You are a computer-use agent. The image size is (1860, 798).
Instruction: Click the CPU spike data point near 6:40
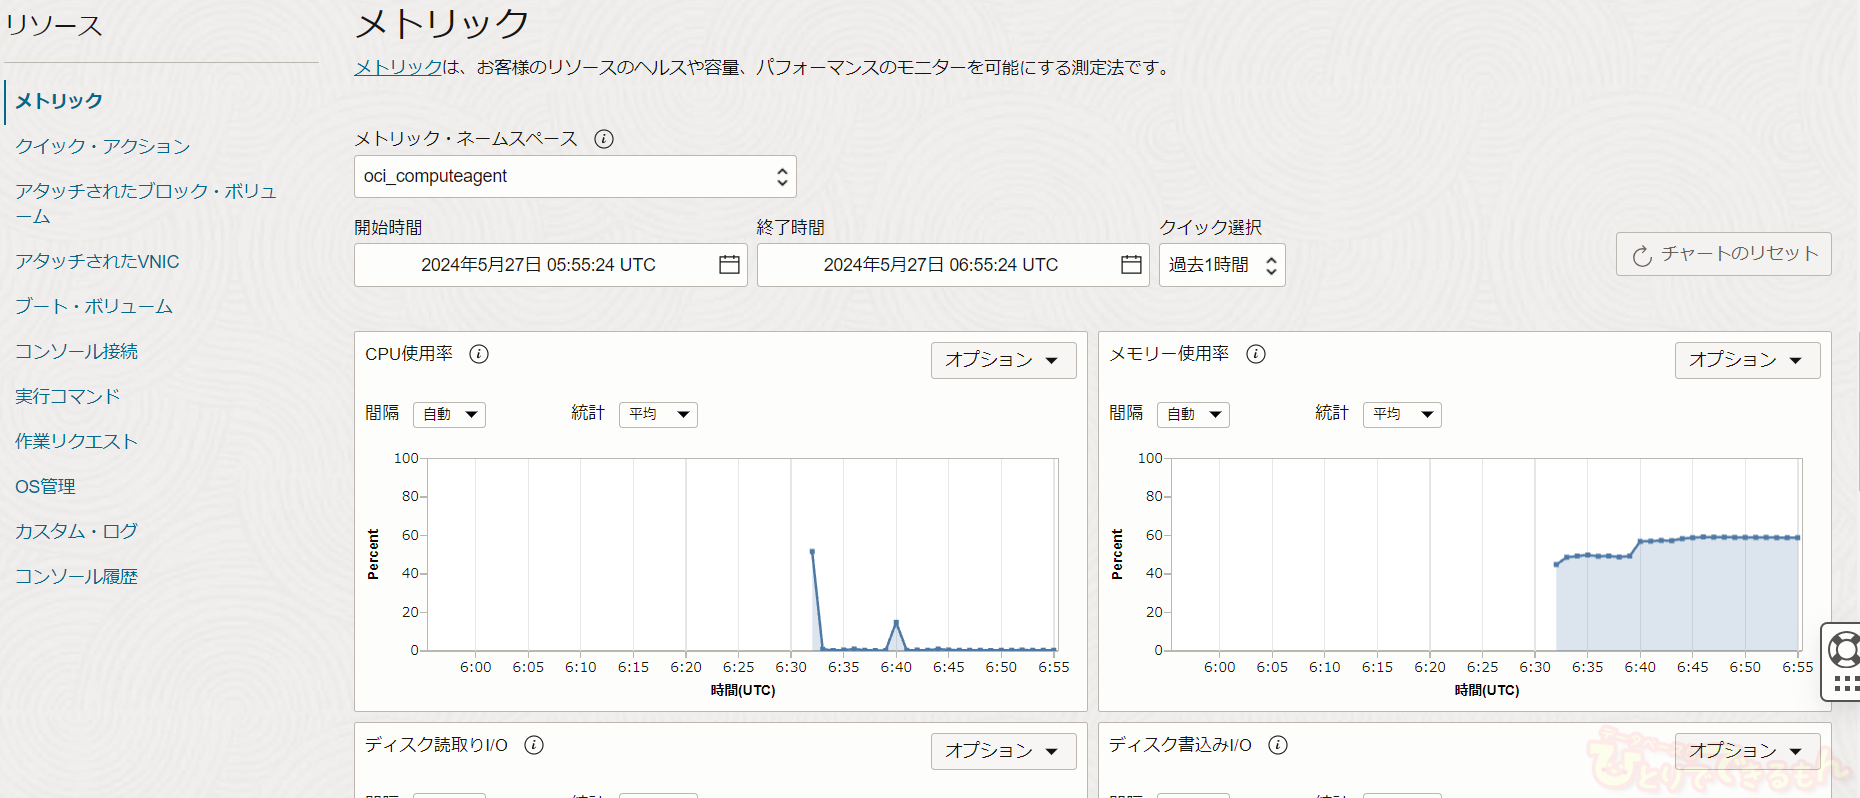[896, 623]
